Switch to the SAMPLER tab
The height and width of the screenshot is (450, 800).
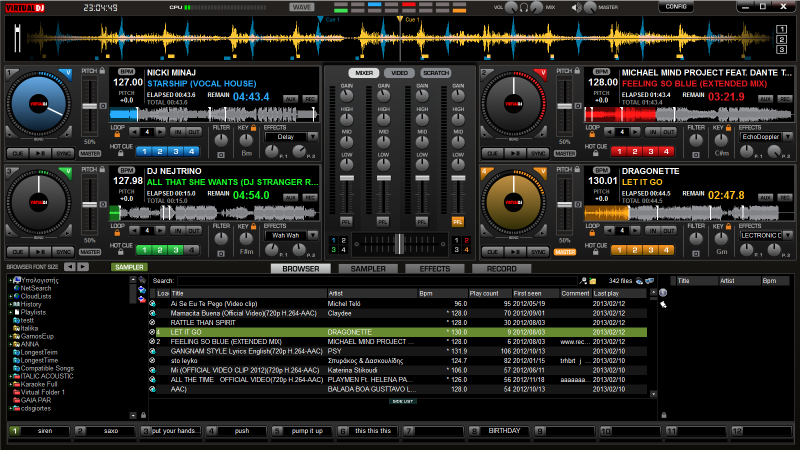tap(368, 268)
